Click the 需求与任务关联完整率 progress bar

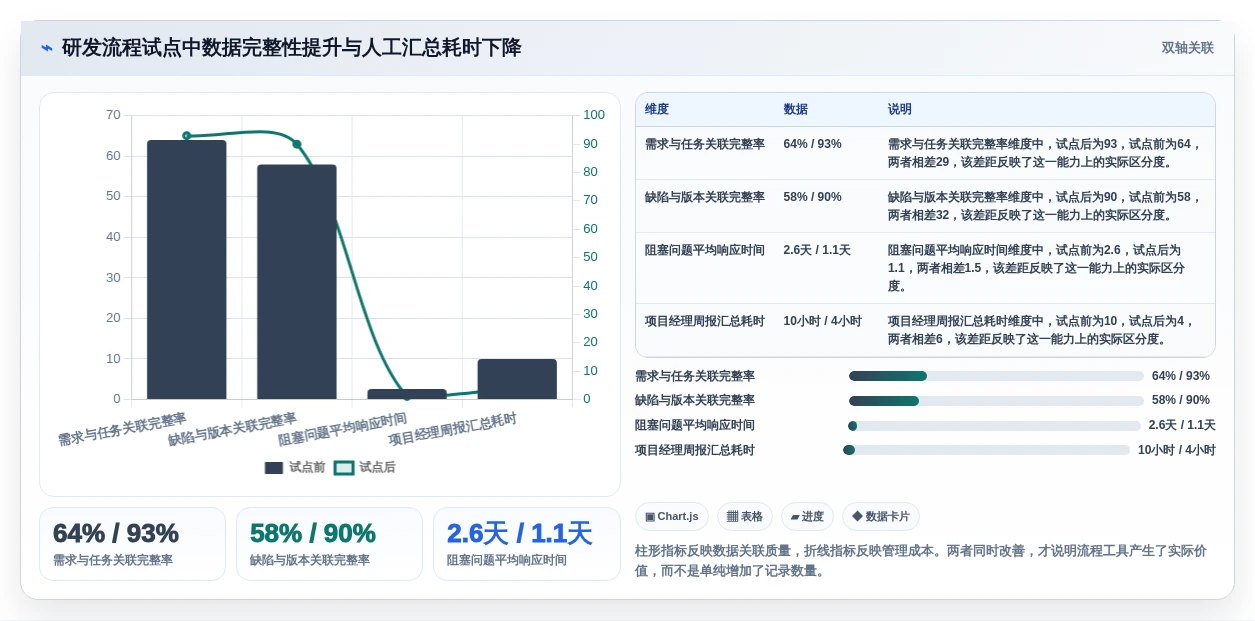[x=996, y=376]
